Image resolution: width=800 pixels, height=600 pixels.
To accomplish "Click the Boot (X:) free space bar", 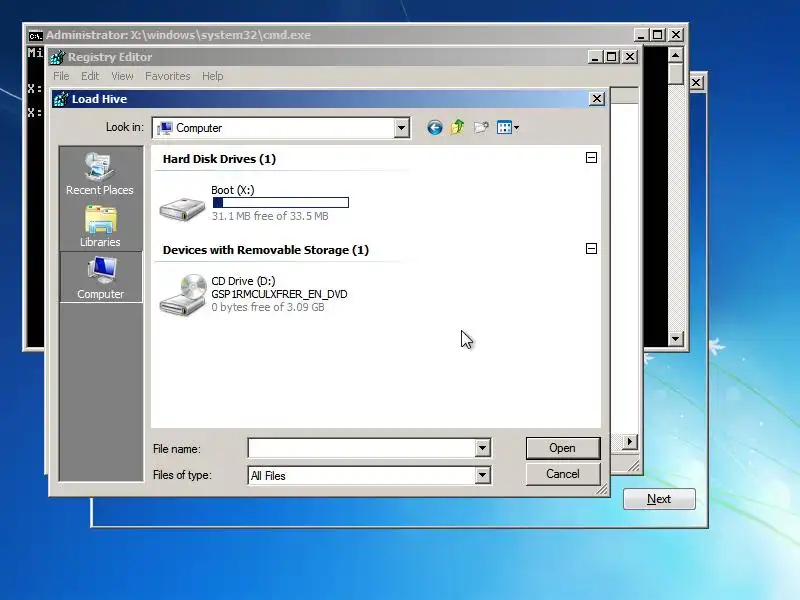I will (281, 203).
